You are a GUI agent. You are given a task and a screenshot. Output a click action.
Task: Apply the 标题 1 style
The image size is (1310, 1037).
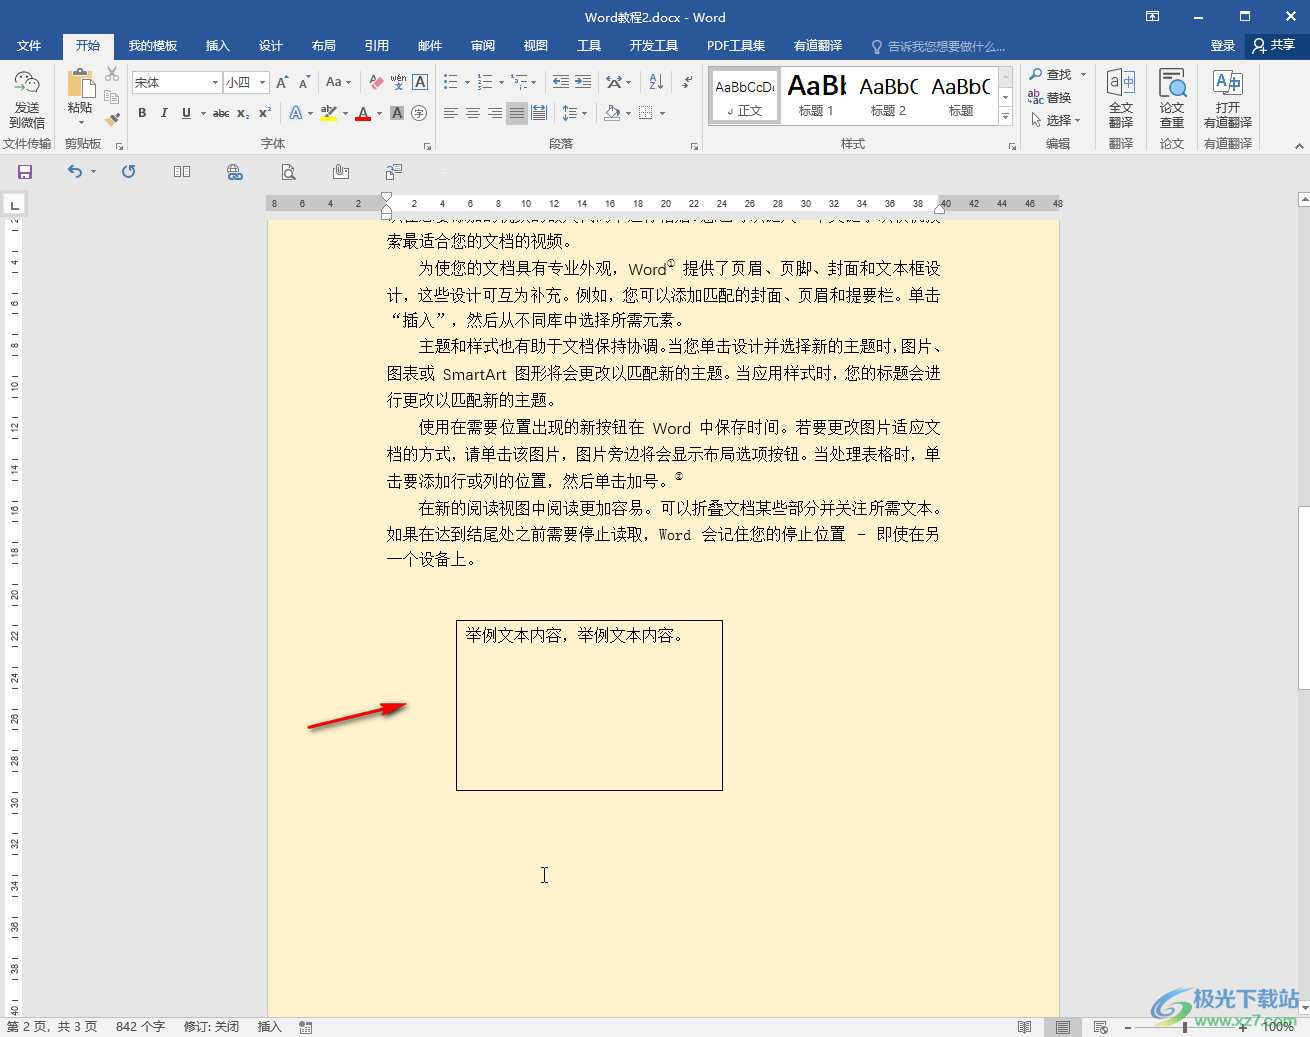[816, 96]
